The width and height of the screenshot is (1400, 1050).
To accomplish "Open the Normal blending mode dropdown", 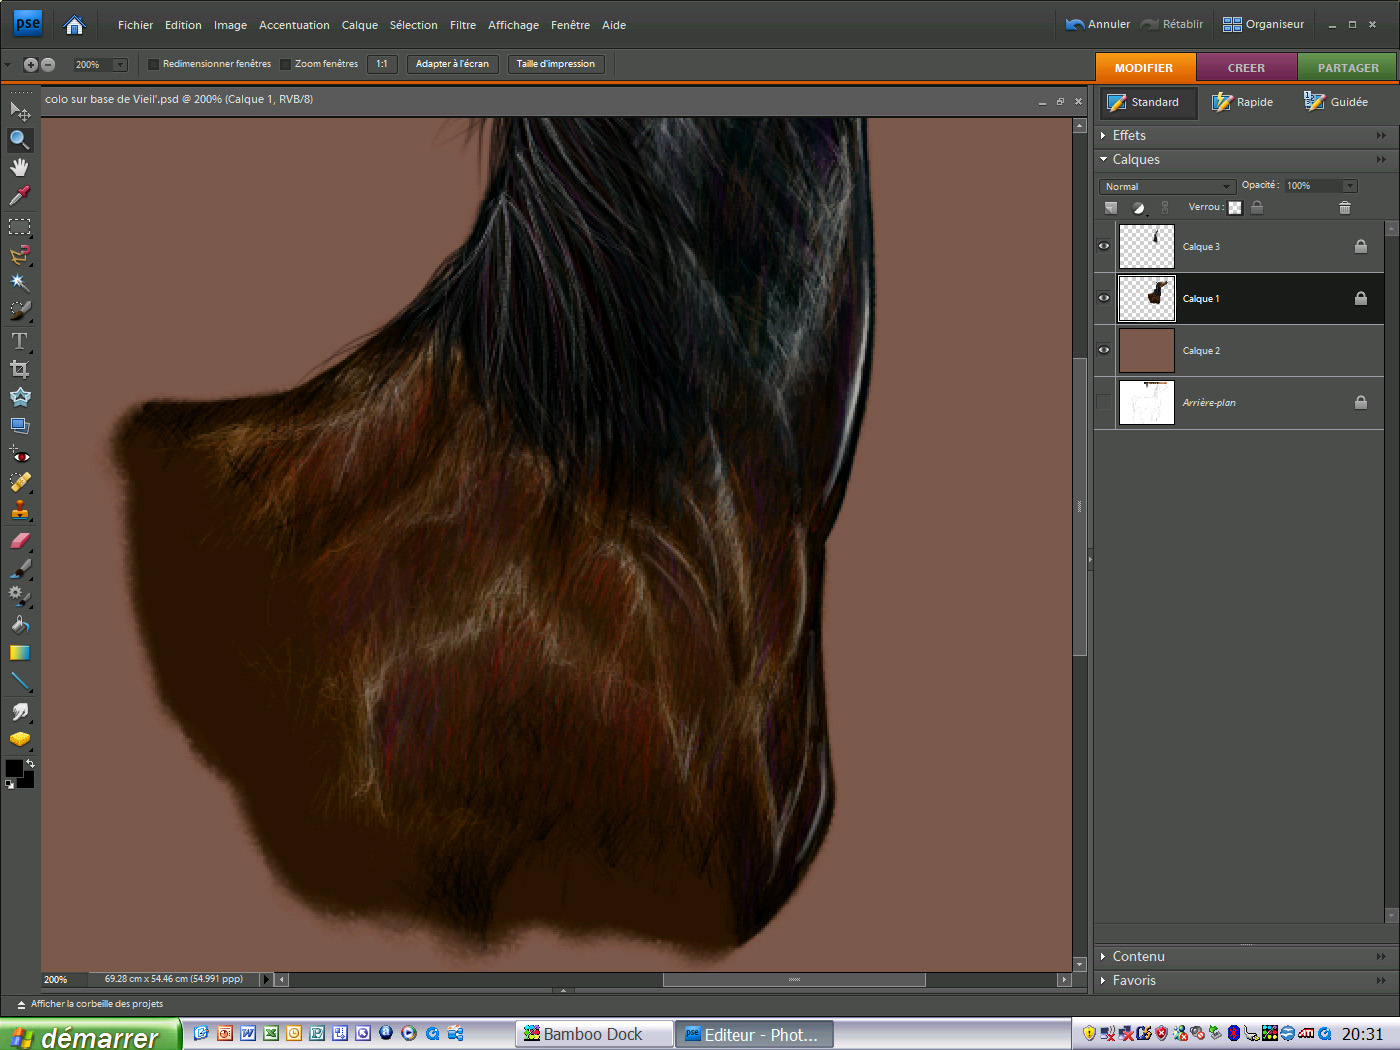I will pos(1167,186).
